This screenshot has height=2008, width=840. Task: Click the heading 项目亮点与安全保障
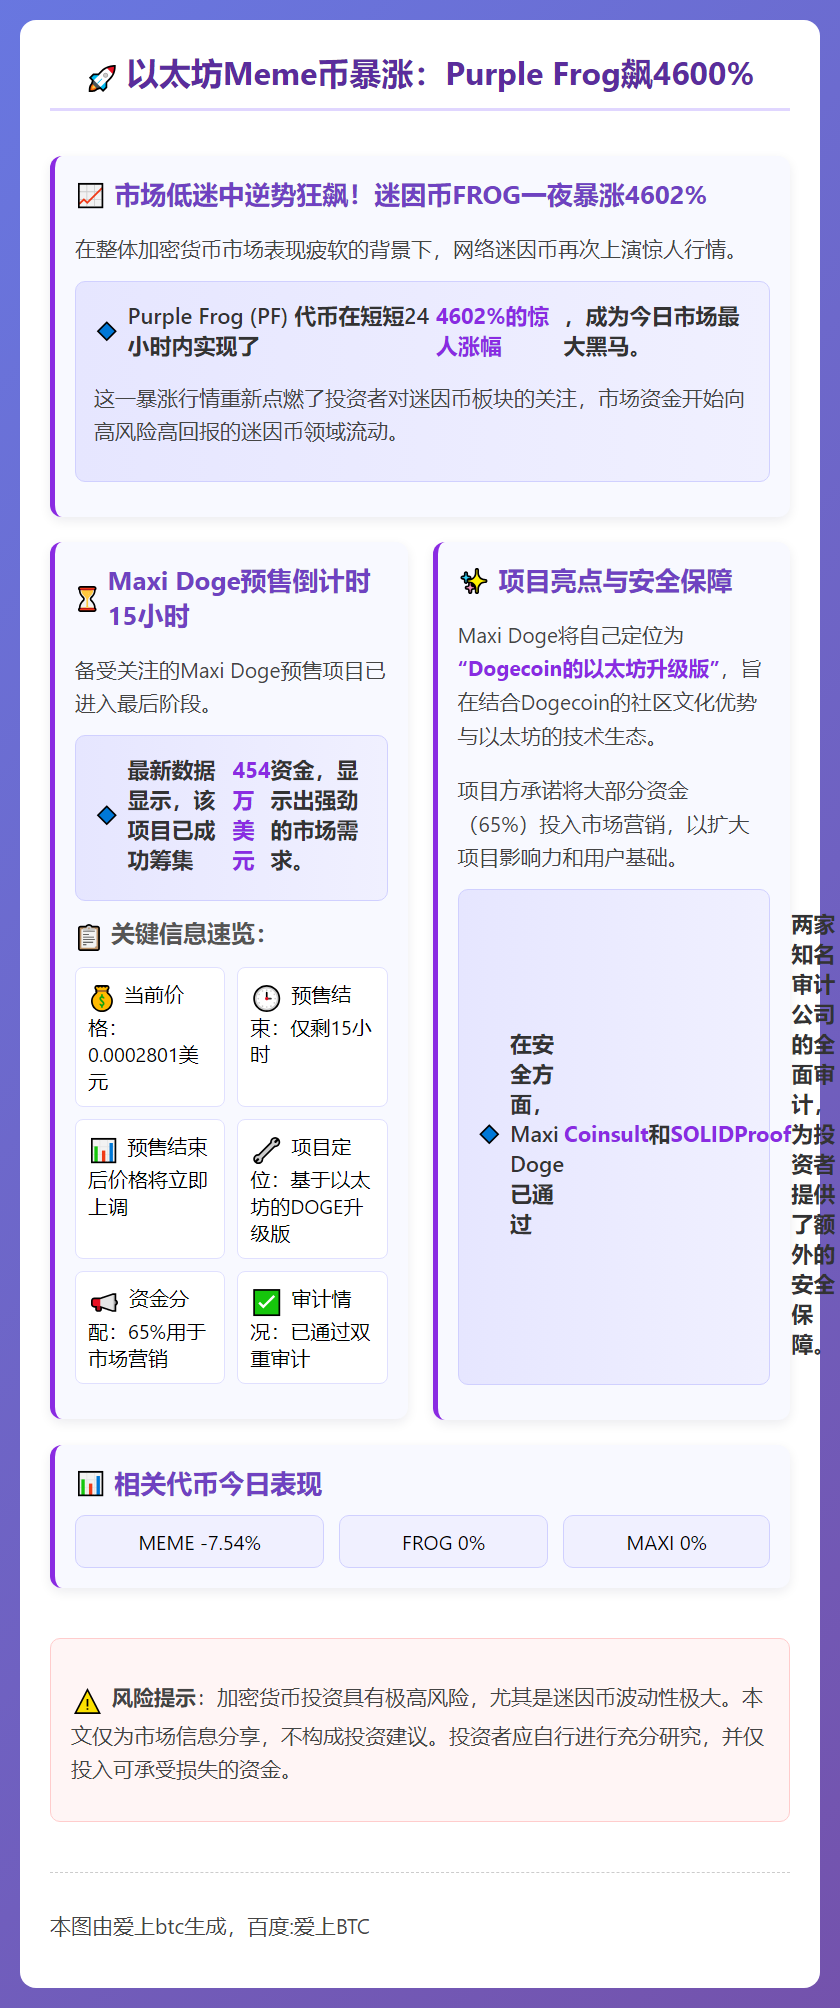[x=615, y=581]
